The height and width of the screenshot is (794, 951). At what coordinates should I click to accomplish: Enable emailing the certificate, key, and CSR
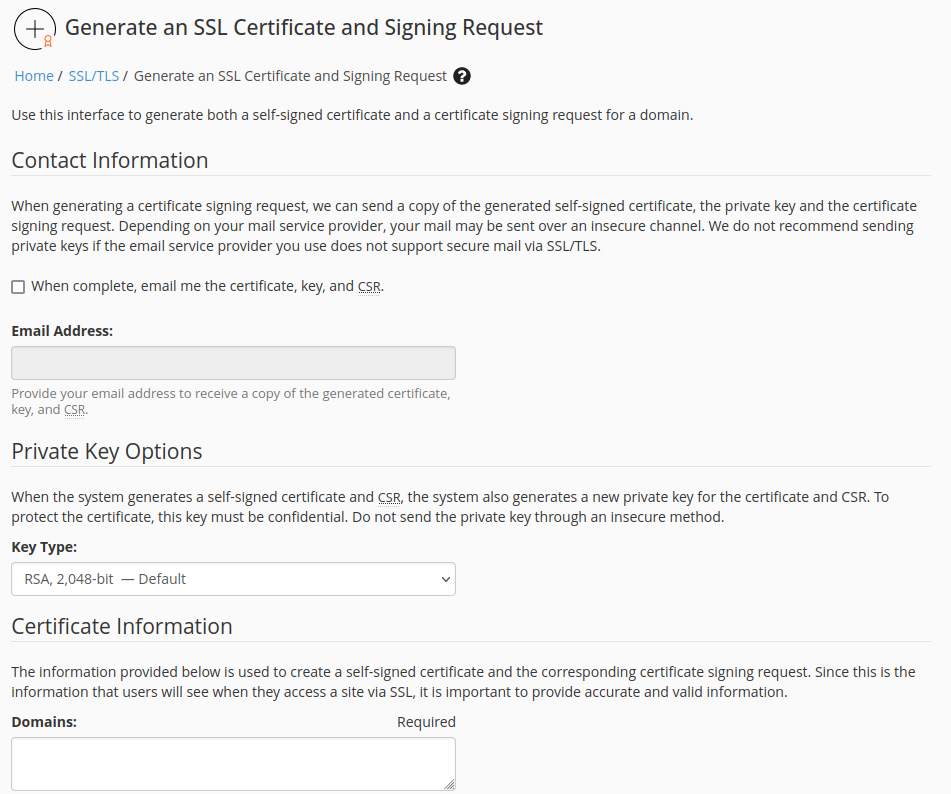pos(18,287)
